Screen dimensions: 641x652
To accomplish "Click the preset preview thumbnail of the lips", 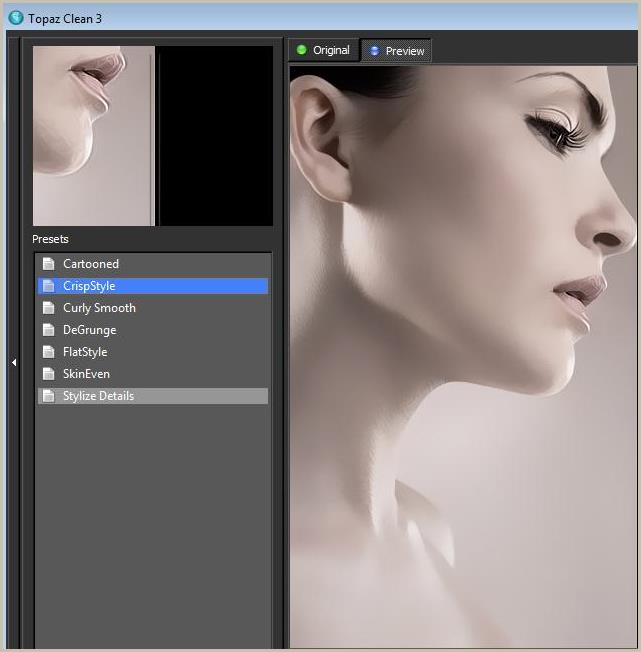I will (x=94, y=135).
